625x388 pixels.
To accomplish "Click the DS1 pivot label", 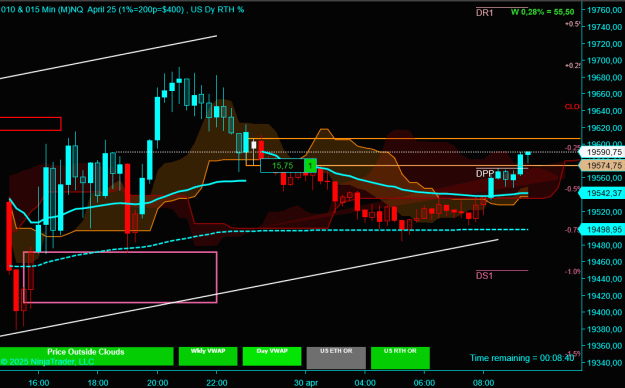I will (484, 276).
